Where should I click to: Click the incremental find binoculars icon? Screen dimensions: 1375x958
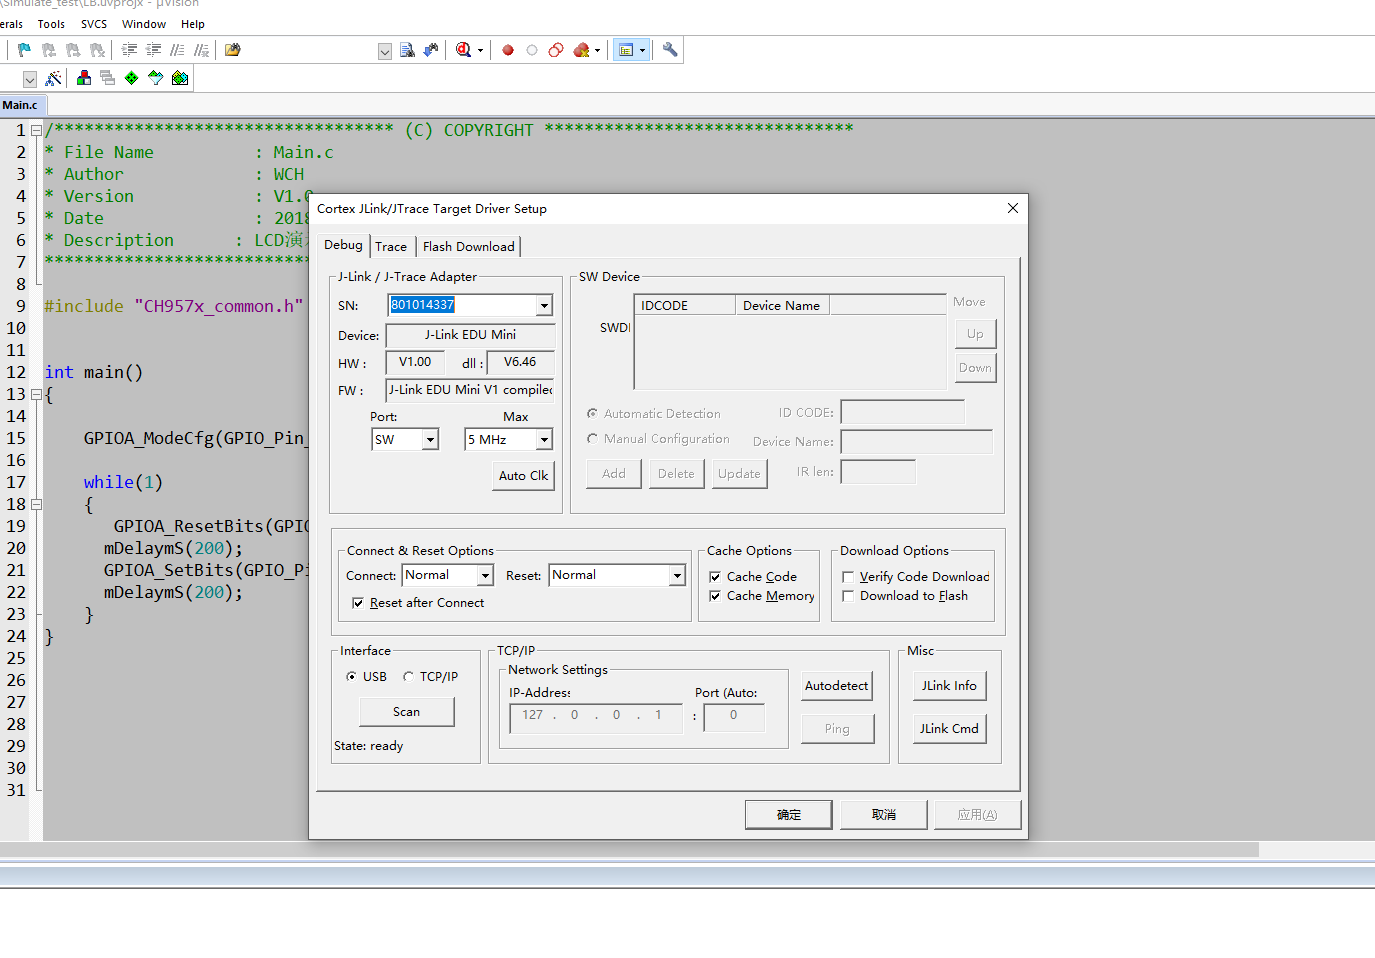point(431,50)
